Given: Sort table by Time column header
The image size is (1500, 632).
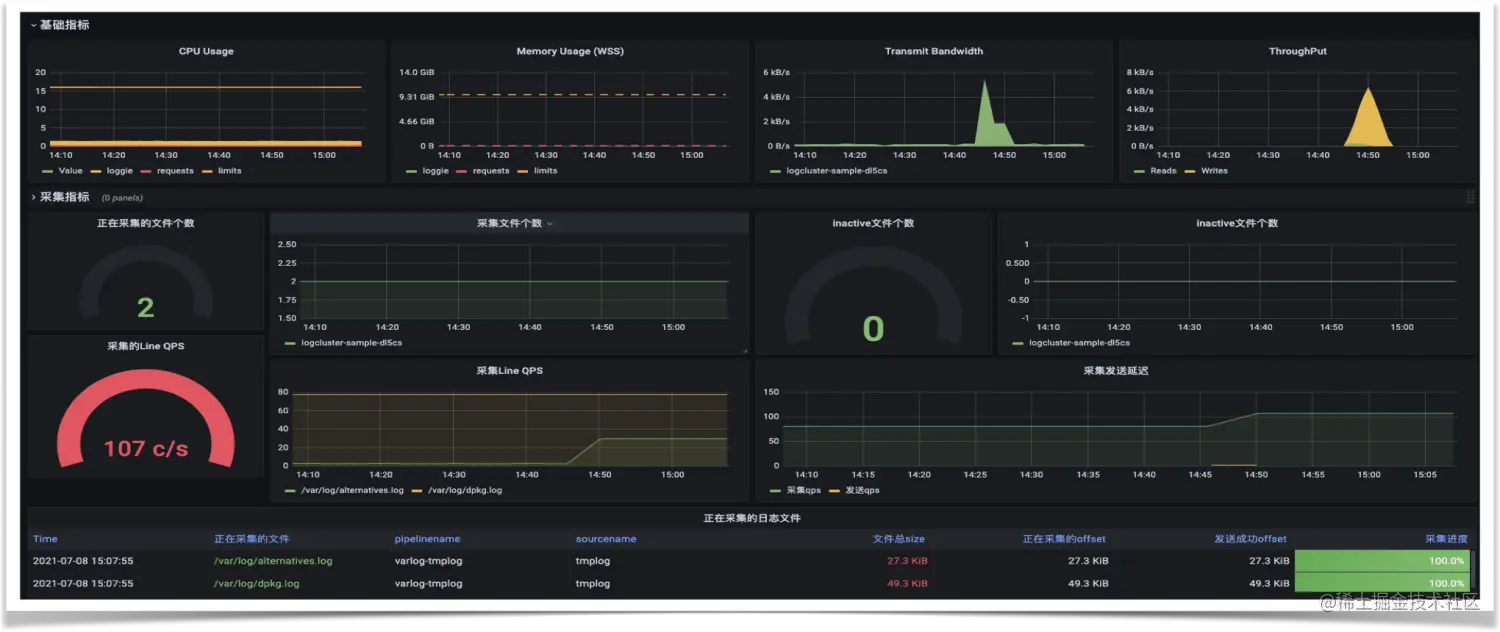Looking at the screenshot, I should [x=46, y=539].
